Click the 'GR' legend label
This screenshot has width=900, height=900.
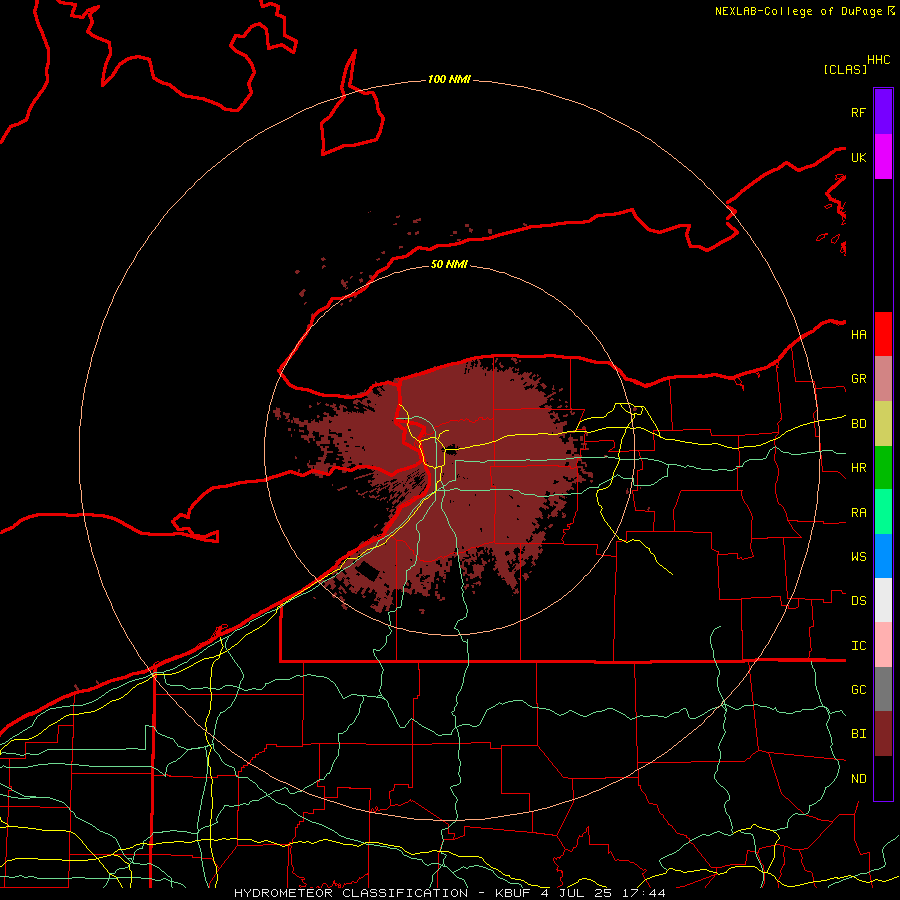(x=858, y=379)
